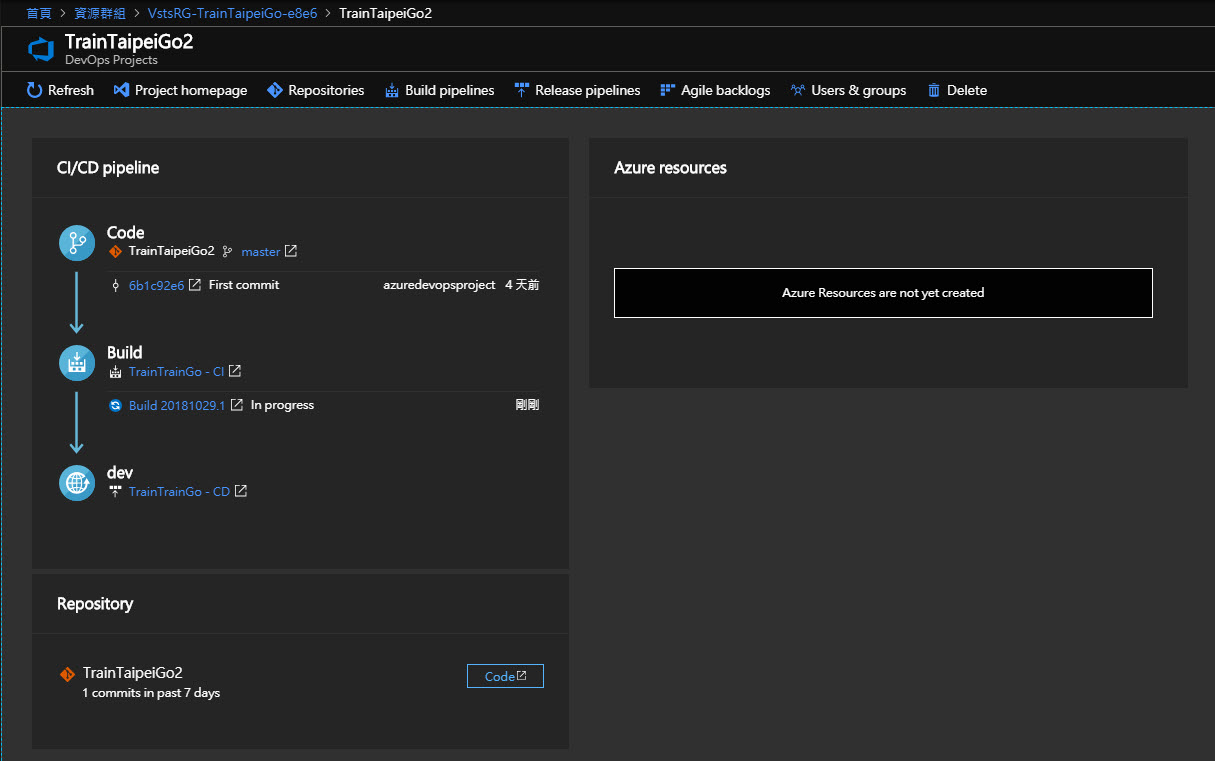
Task: Click 'Build' stage heading
Action: [x=125, y=352]
